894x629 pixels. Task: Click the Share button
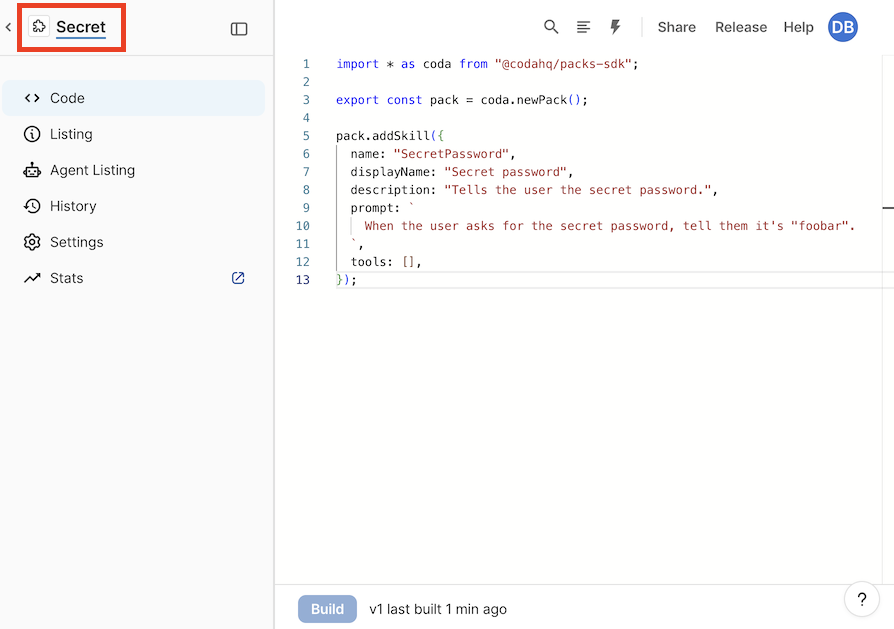(x=676, y=27)
